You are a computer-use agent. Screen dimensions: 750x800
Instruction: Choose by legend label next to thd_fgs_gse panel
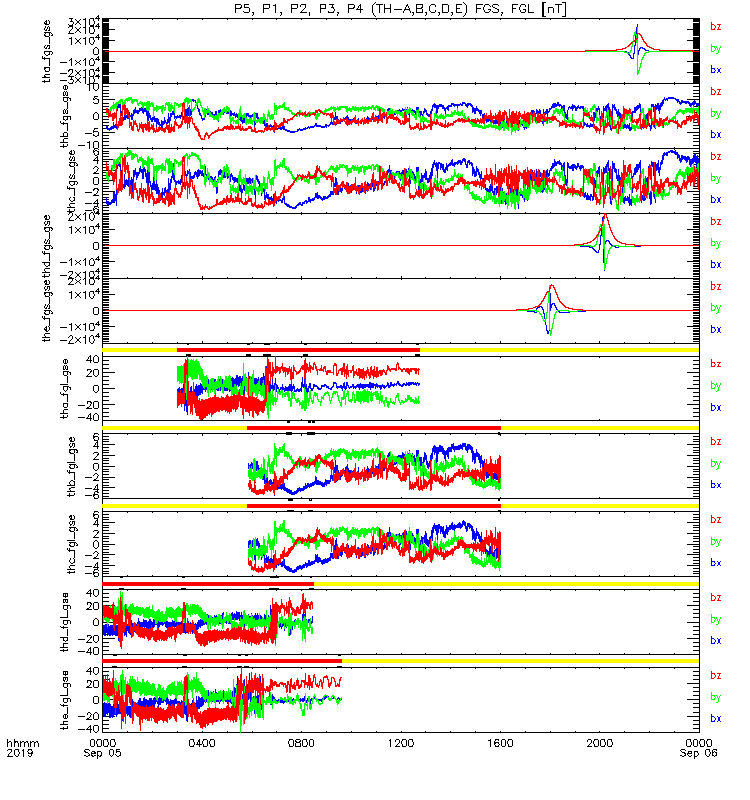(716, 243)
